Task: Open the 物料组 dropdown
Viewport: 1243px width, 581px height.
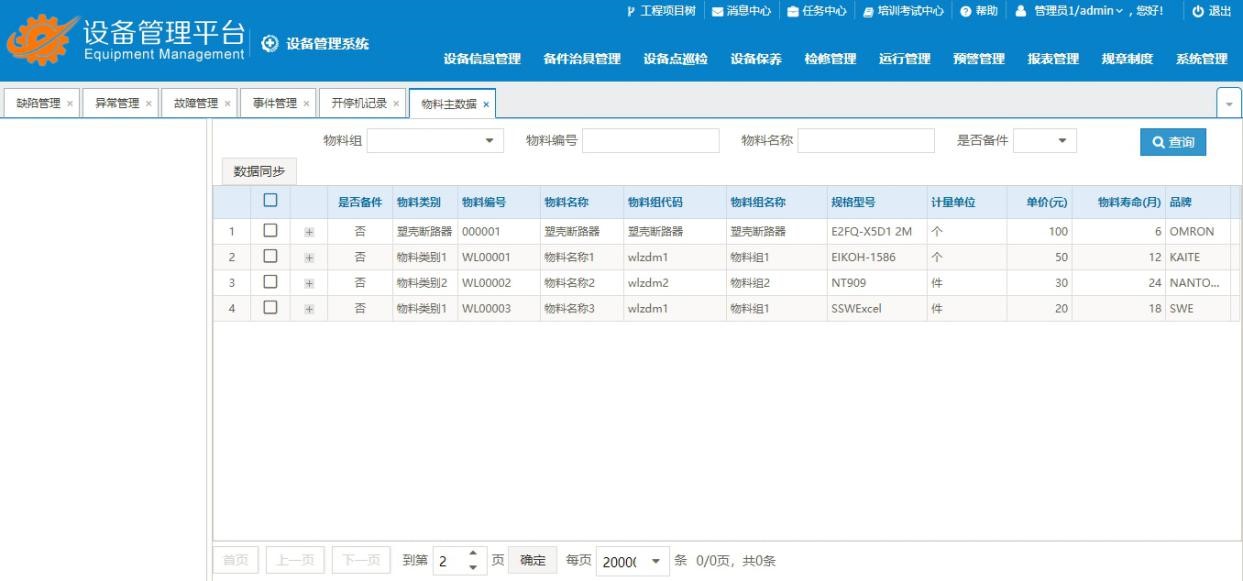Action: click(488, 142)
